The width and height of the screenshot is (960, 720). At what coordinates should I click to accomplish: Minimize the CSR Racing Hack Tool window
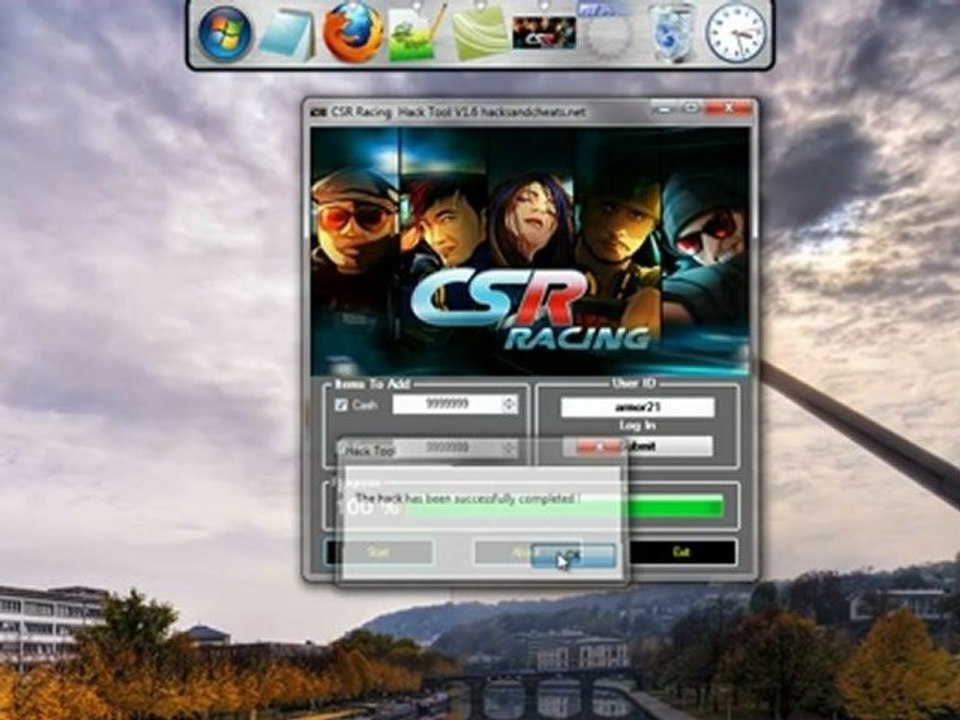[663, 108]
